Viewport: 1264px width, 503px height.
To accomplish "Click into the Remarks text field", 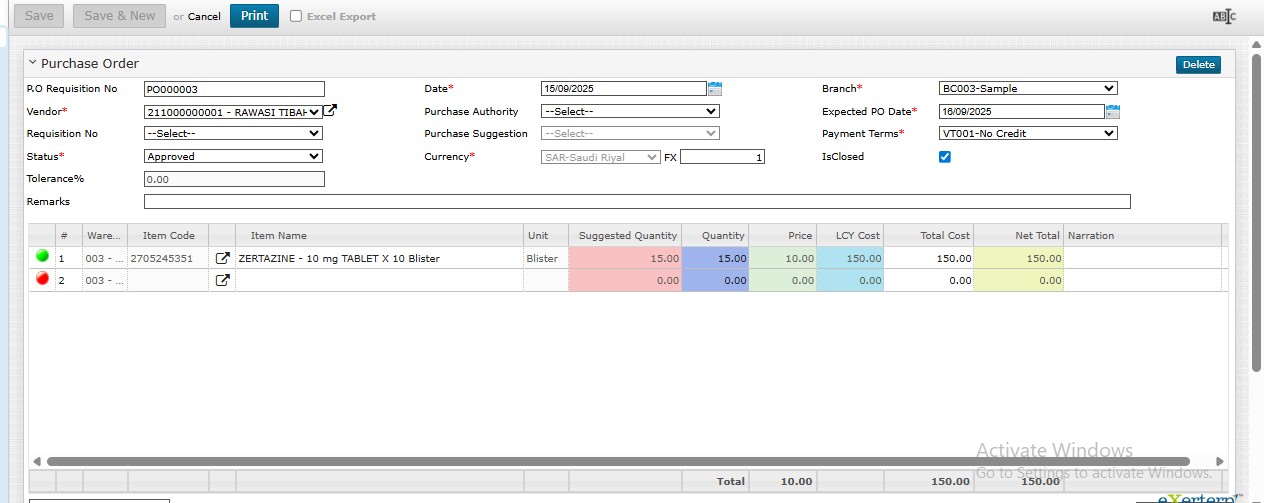I will click(x=637, y=202).
